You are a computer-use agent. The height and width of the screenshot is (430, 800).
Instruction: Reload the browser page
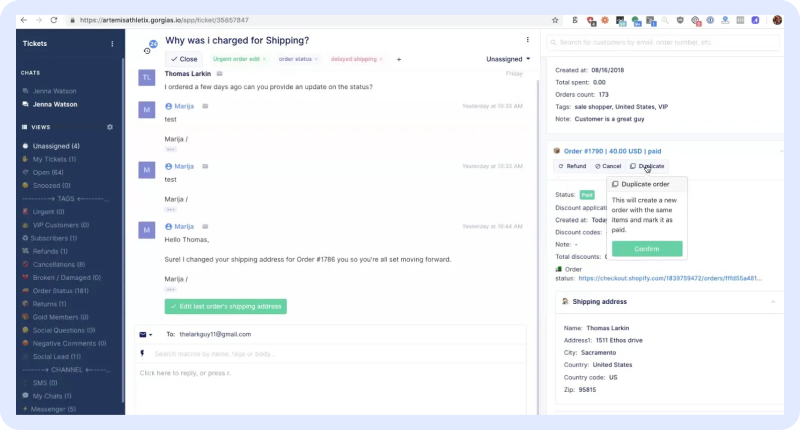click(54, 20)
